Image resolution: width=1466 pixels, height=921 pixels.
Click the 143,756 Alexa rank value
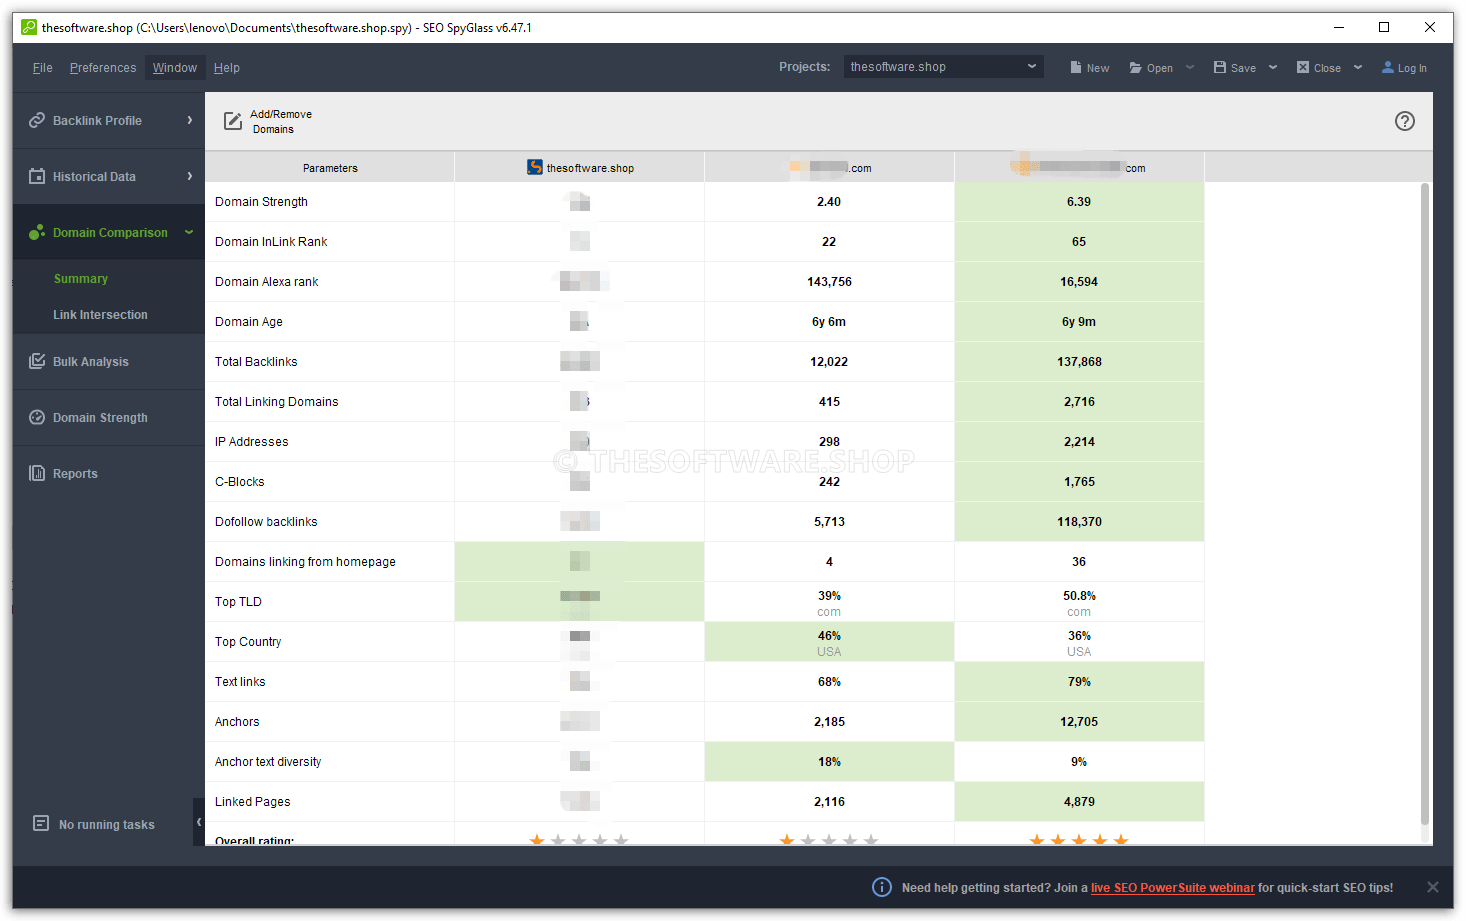[829, 282]
